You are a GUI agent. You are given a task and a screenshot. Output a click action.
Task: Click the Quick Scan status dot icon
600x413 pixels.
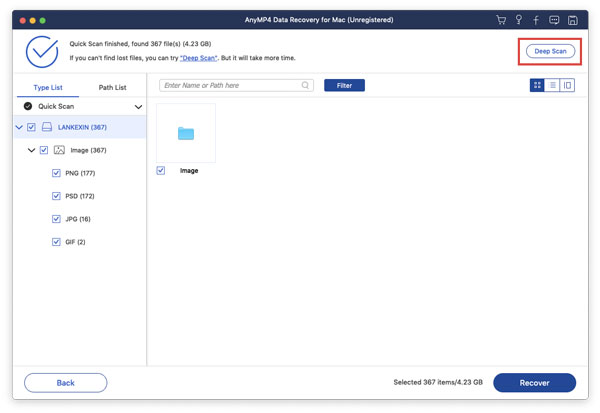(x=28, y=106)
